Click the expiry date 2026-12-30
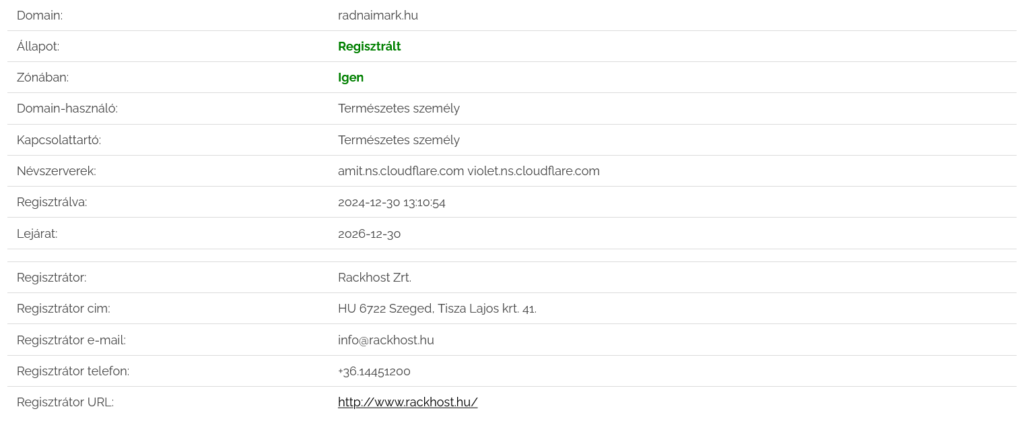 (369, 233)
